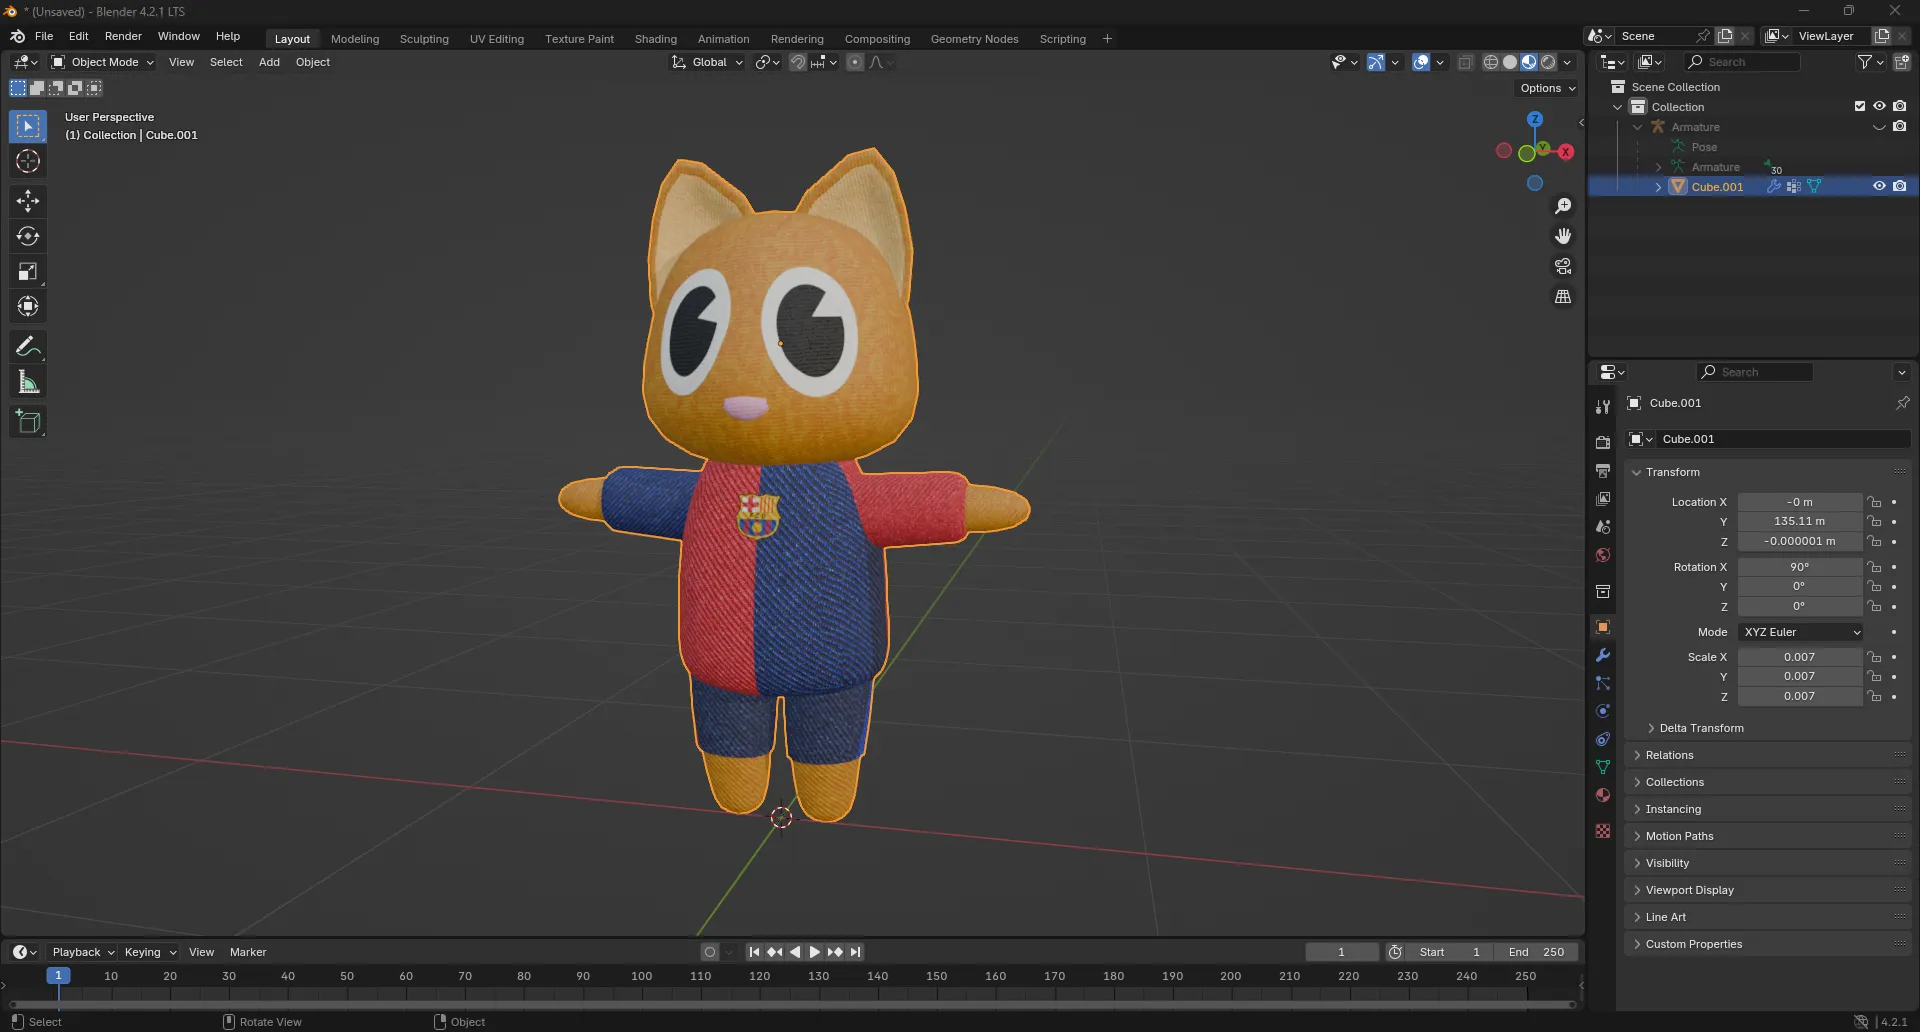Select the Transform tool

click(28, 306)
